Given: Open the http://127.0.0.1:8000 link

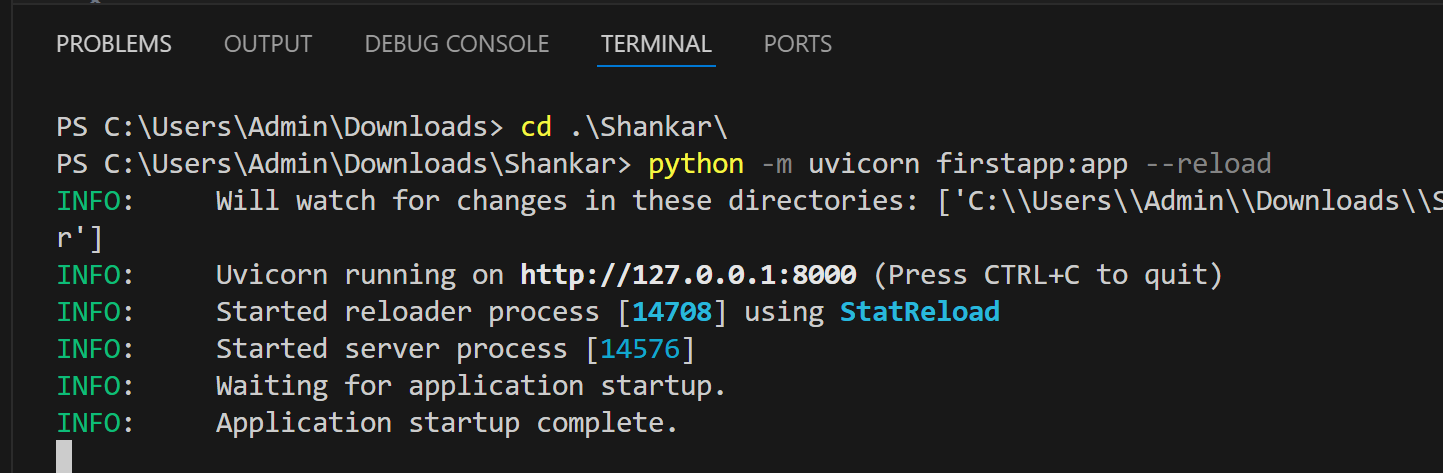Looking at the screenshot, I should coord(688,275).
